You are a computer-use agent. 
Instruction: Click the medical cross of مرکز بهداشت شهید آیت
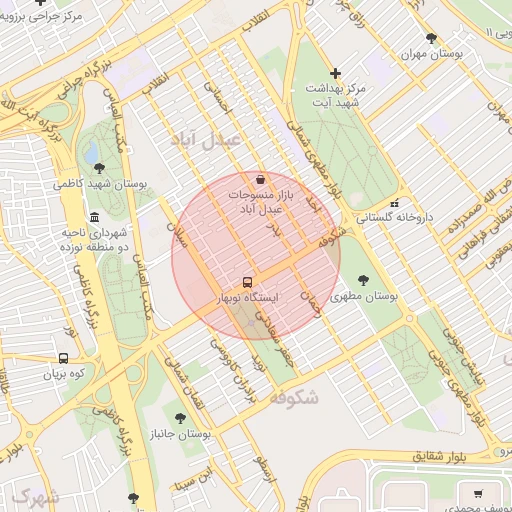click(335, 73)
